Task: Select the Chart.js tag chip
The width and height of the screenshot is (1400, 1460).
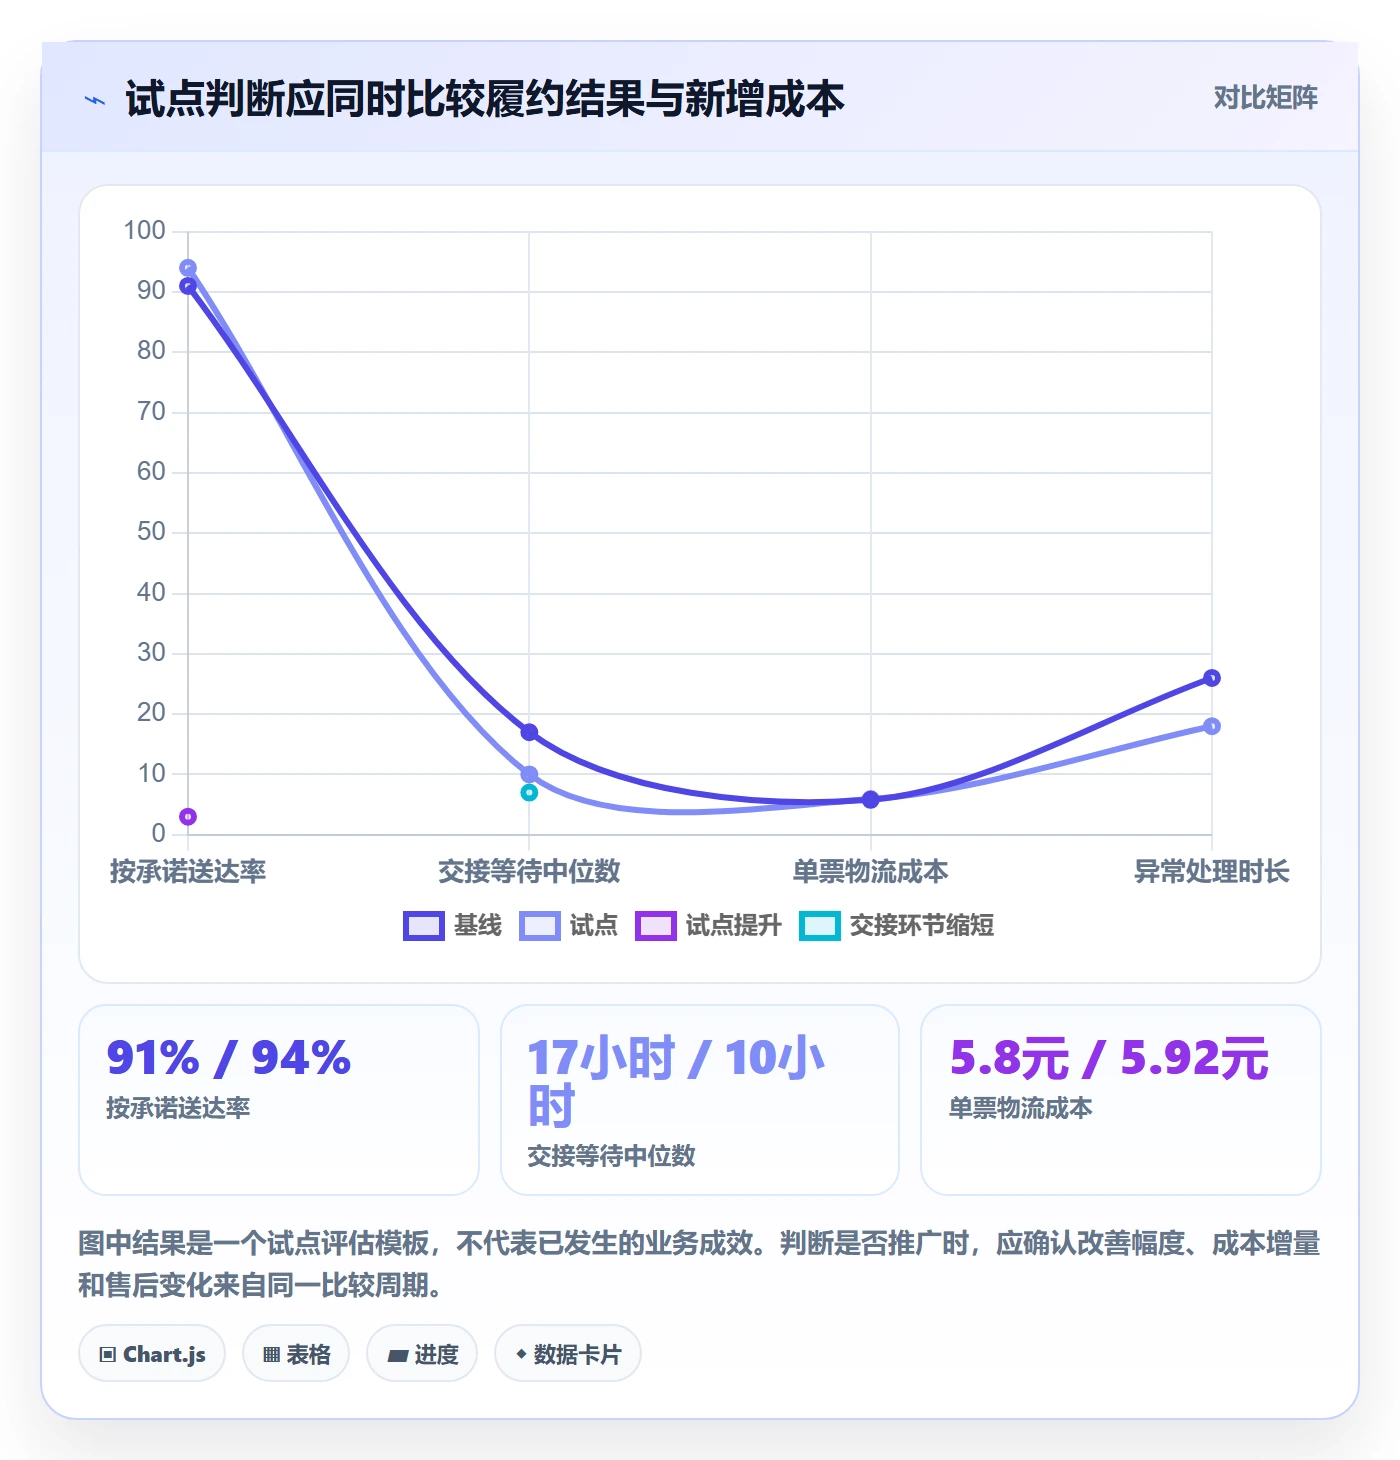Action: [x=152, y=1354]
